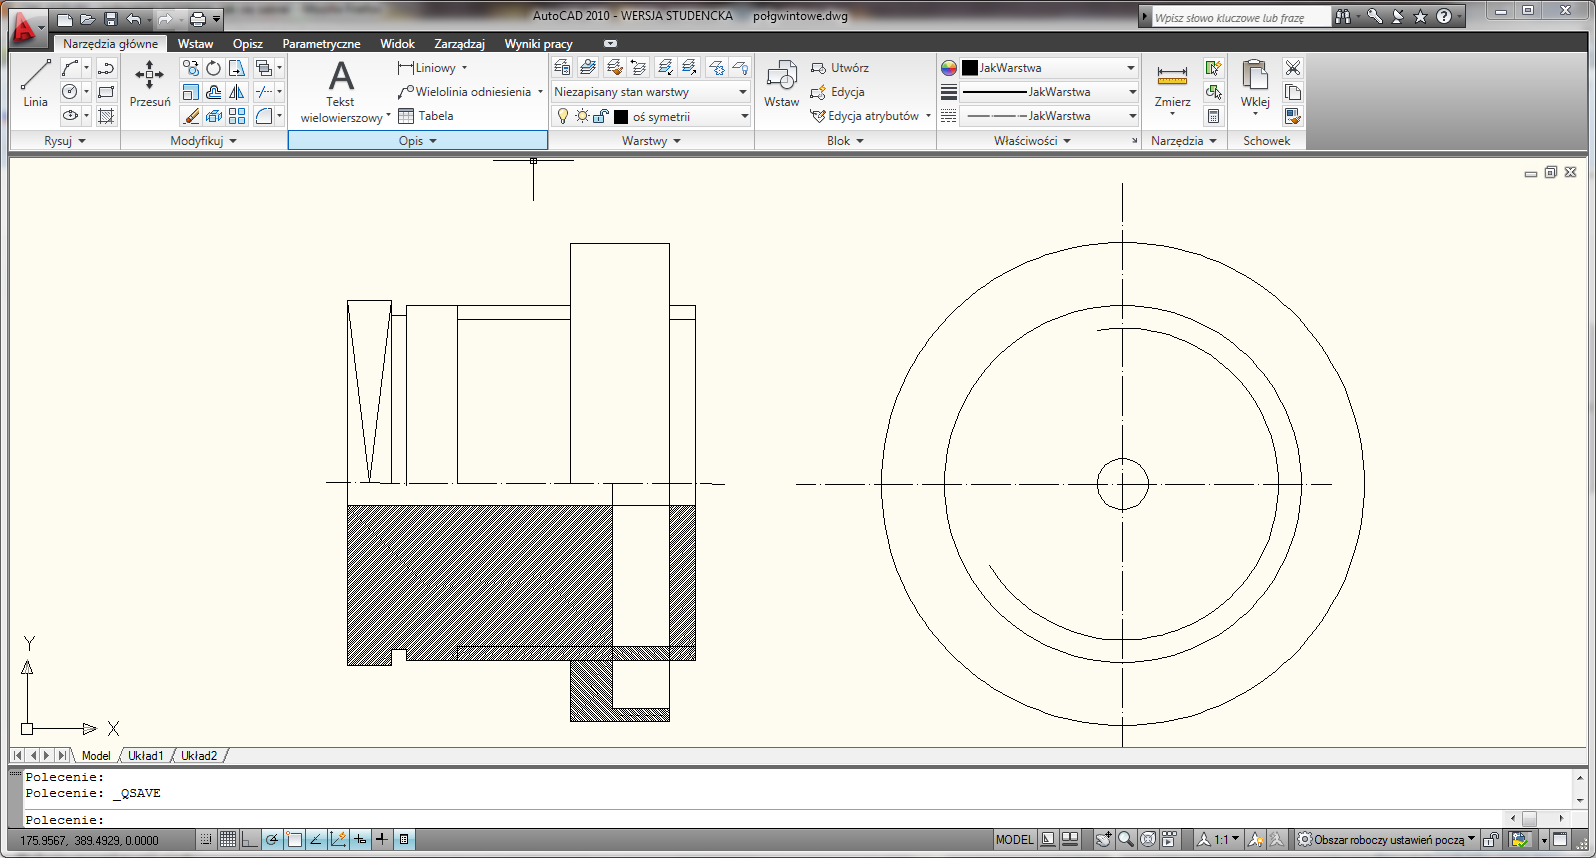Click Edycja atrybutów button
Image resolution: width=1596 pixels, height=858 pixels.
pos(865,116)
